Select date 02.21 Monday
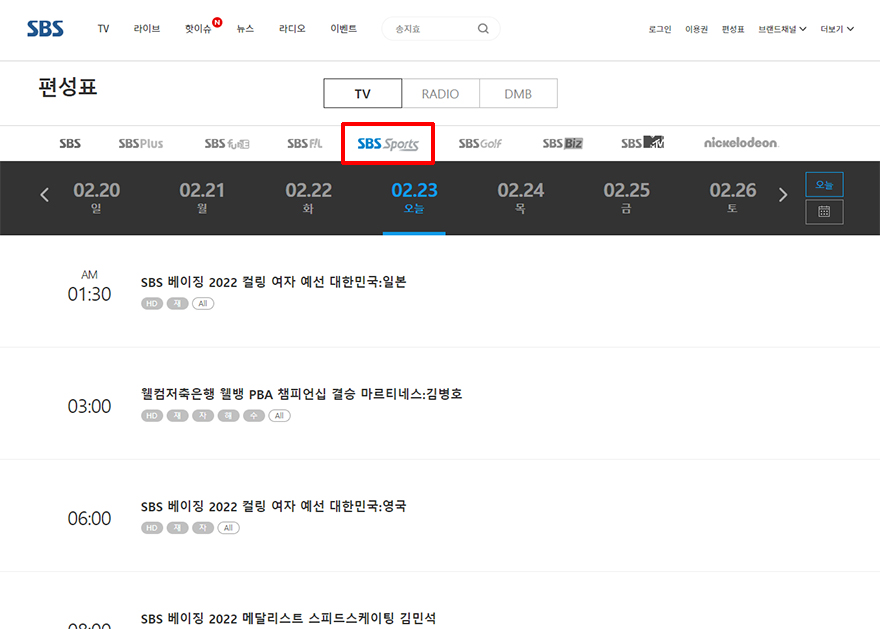 202,198
